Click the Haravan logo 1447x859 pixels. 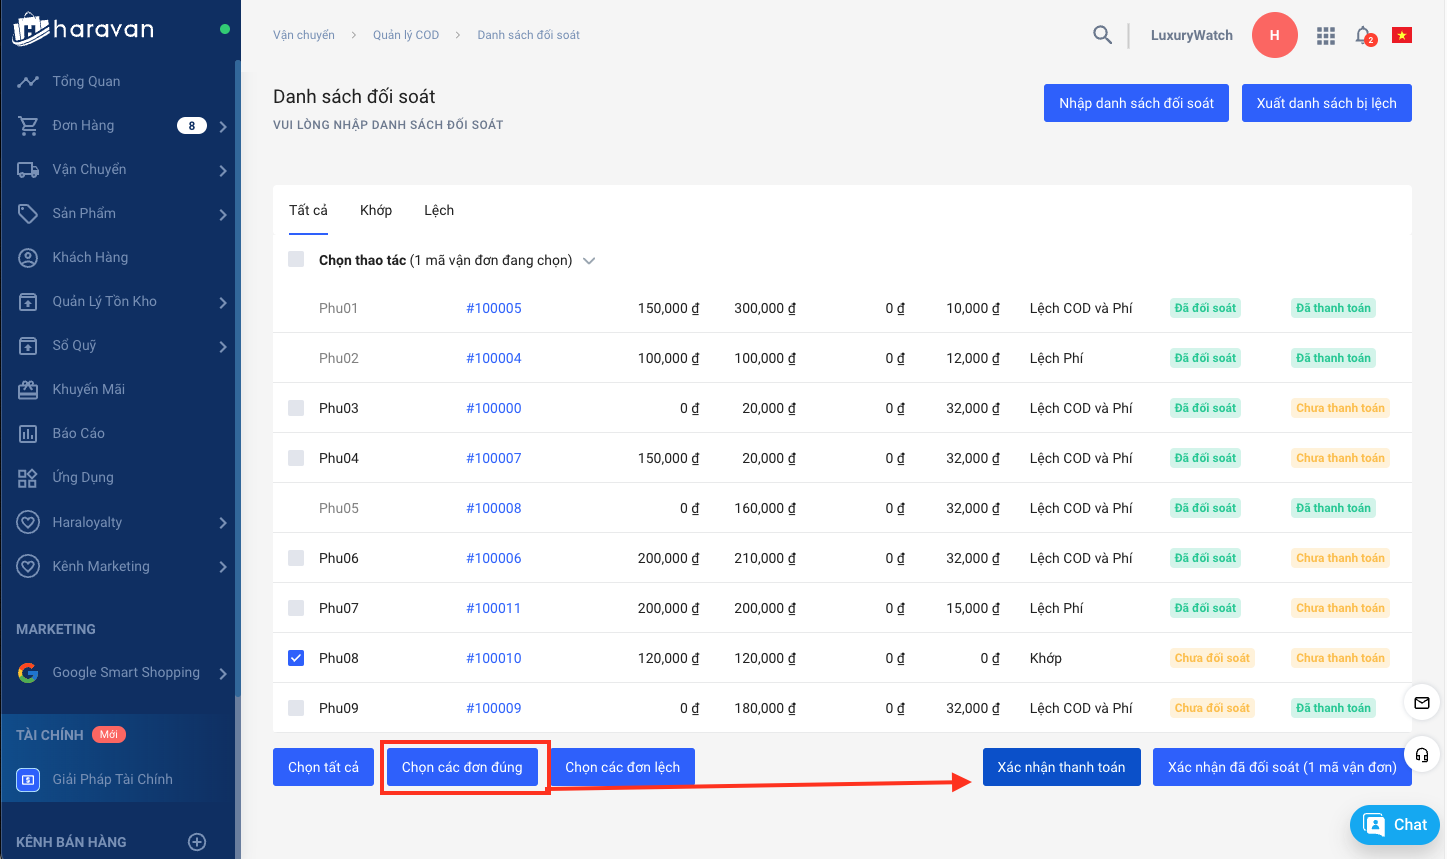point(84,29)
